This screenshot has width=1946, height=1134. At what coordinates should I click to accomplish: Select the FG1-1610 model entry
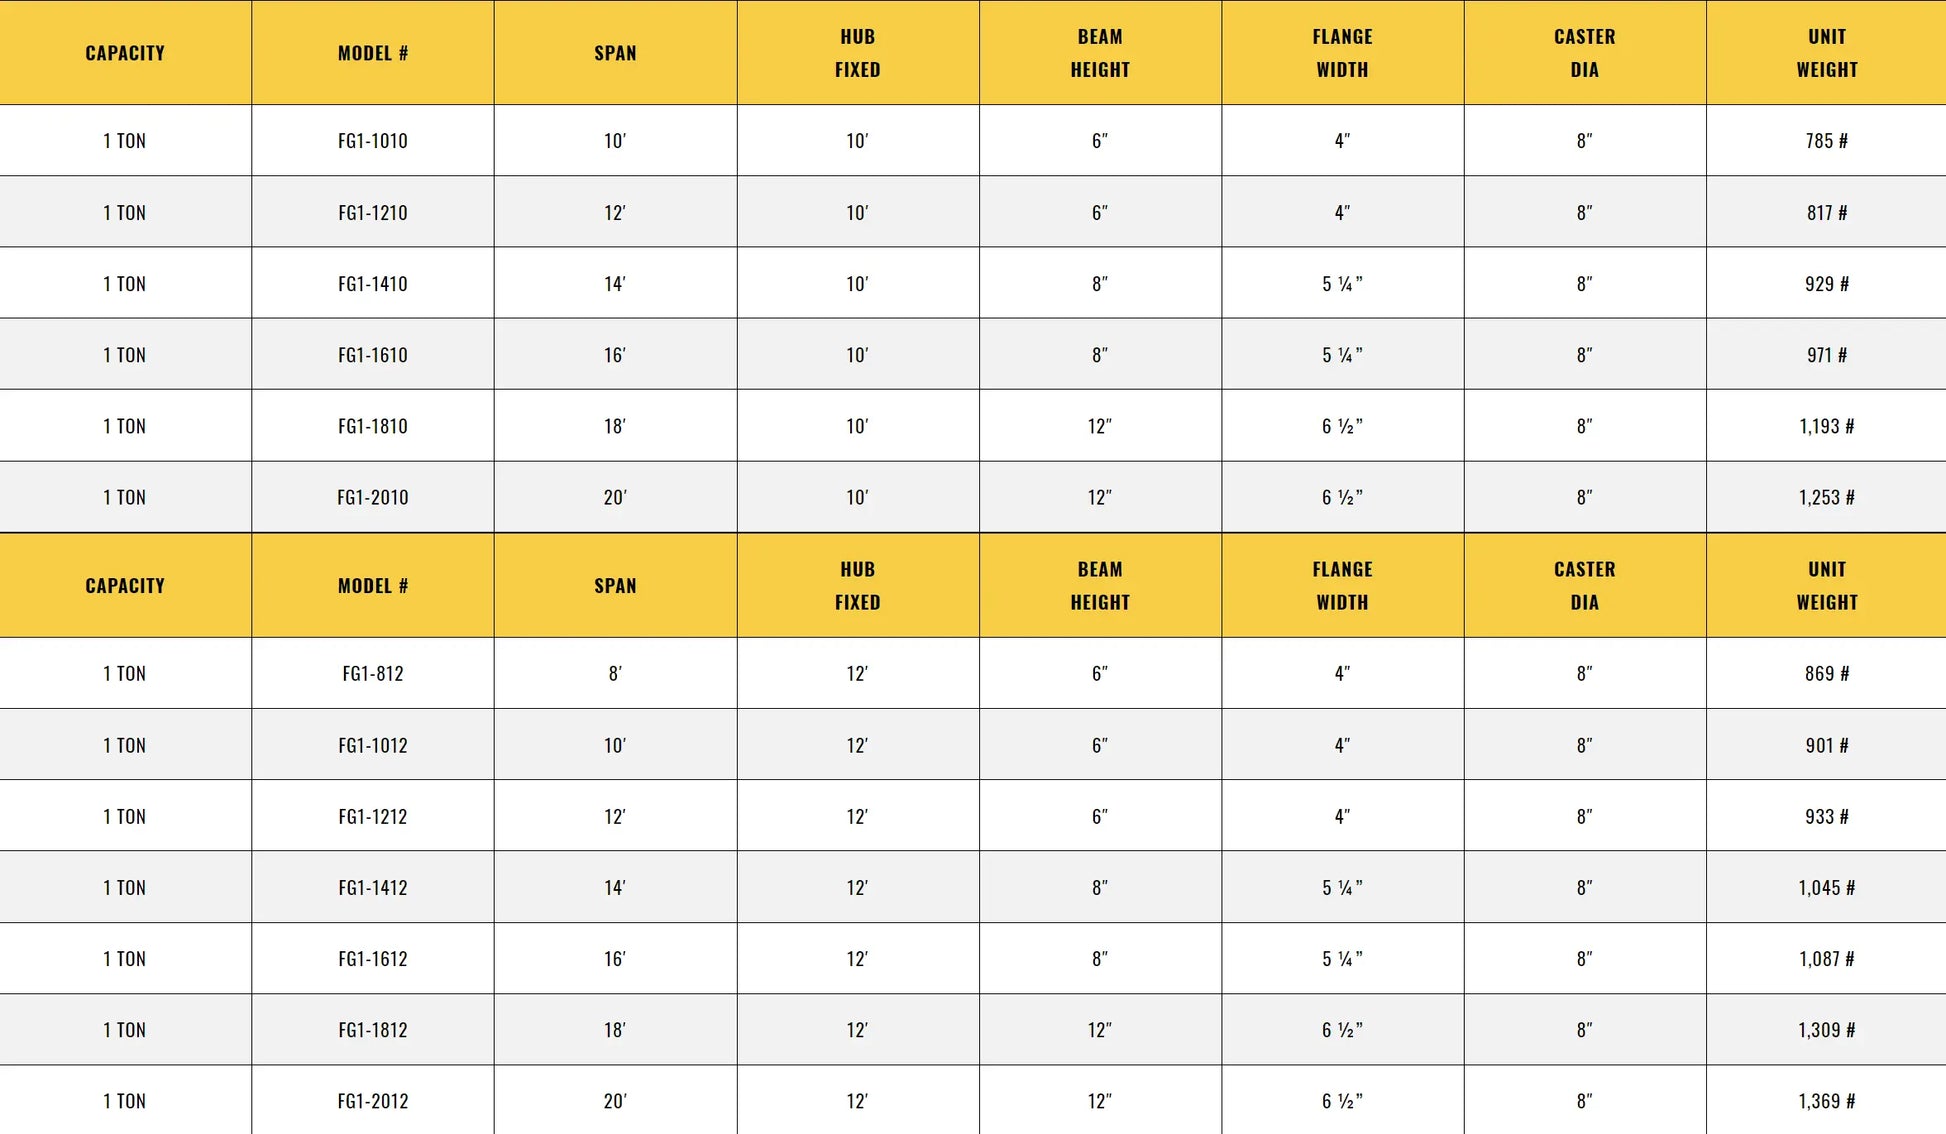[373, 355]
